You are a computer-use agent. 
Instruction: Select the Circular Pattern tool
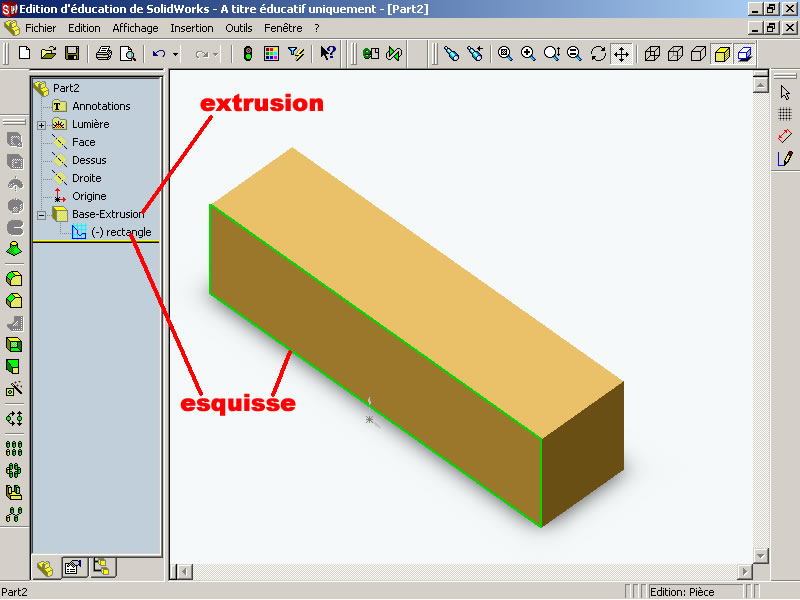coord(14,470)
